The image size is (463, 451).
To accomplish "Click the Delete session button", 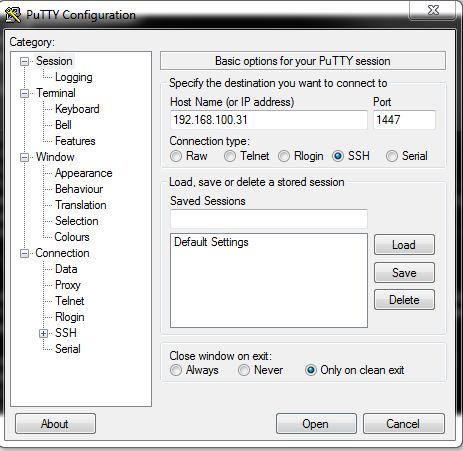I will coord(404,300).
